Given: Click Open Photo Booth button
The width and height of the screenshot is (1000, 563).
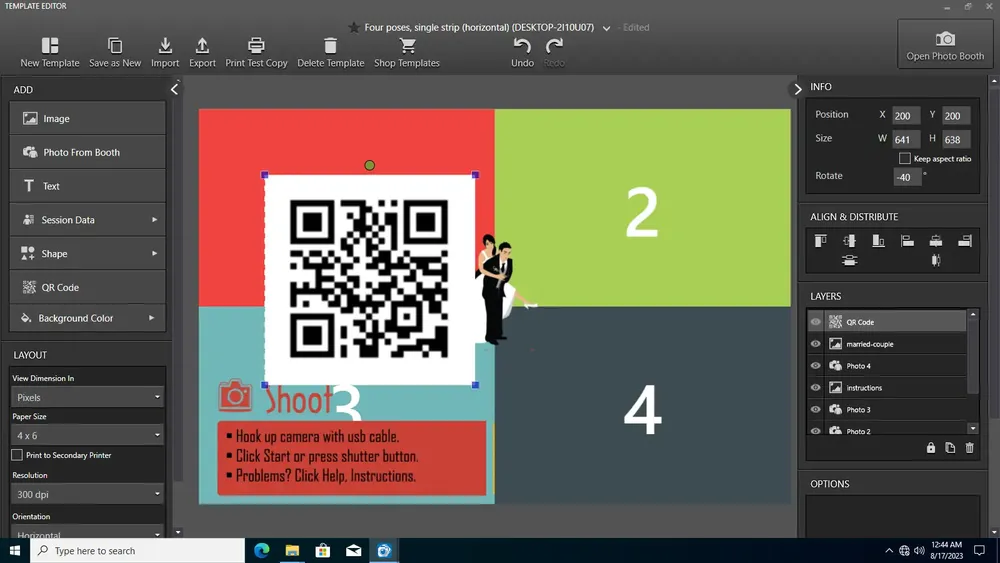Looking at the screenshot, I should pyautogui.click(x=945, y=45).
